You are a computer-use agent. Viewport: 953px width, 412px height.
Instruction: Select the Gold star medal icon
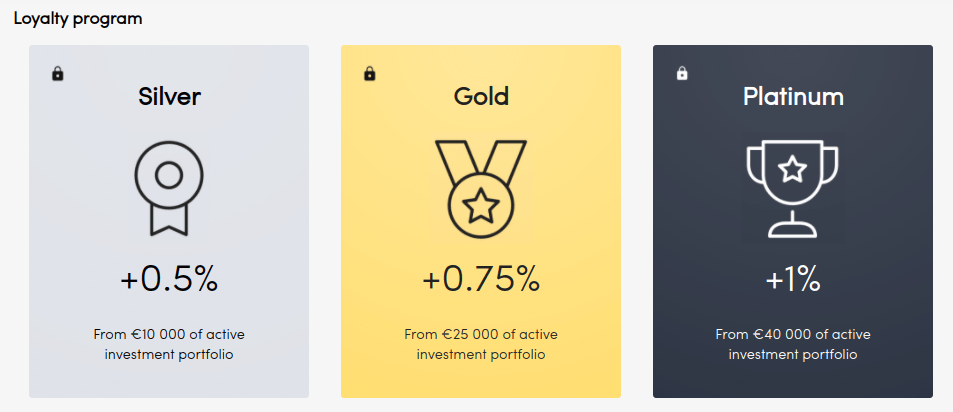pos(481,188)
